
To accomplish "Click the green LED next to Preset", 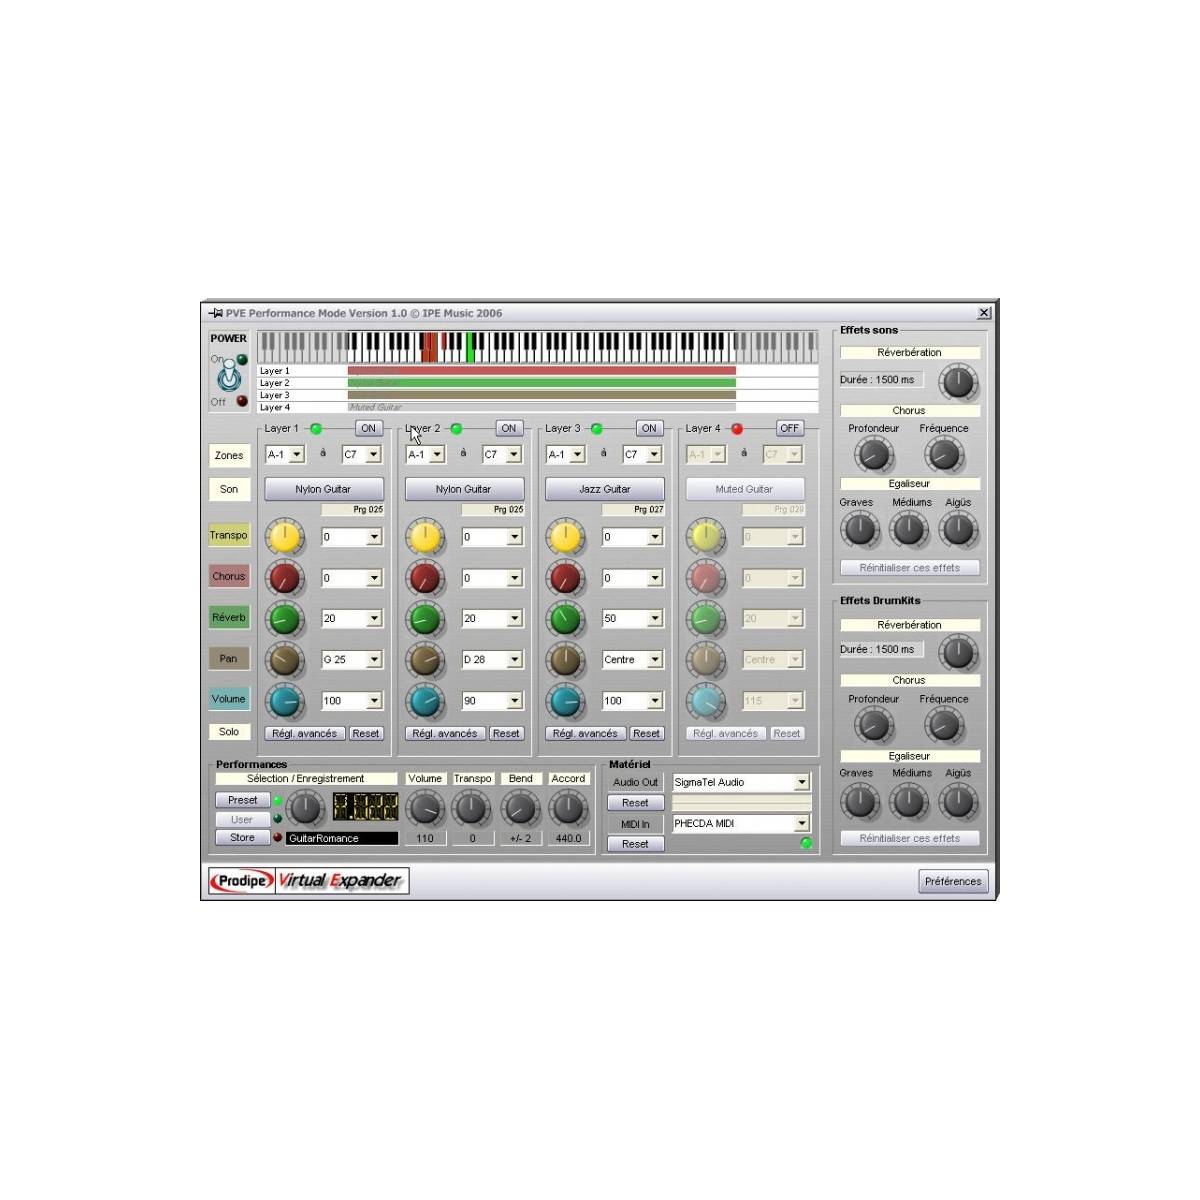I will [278, 801].
